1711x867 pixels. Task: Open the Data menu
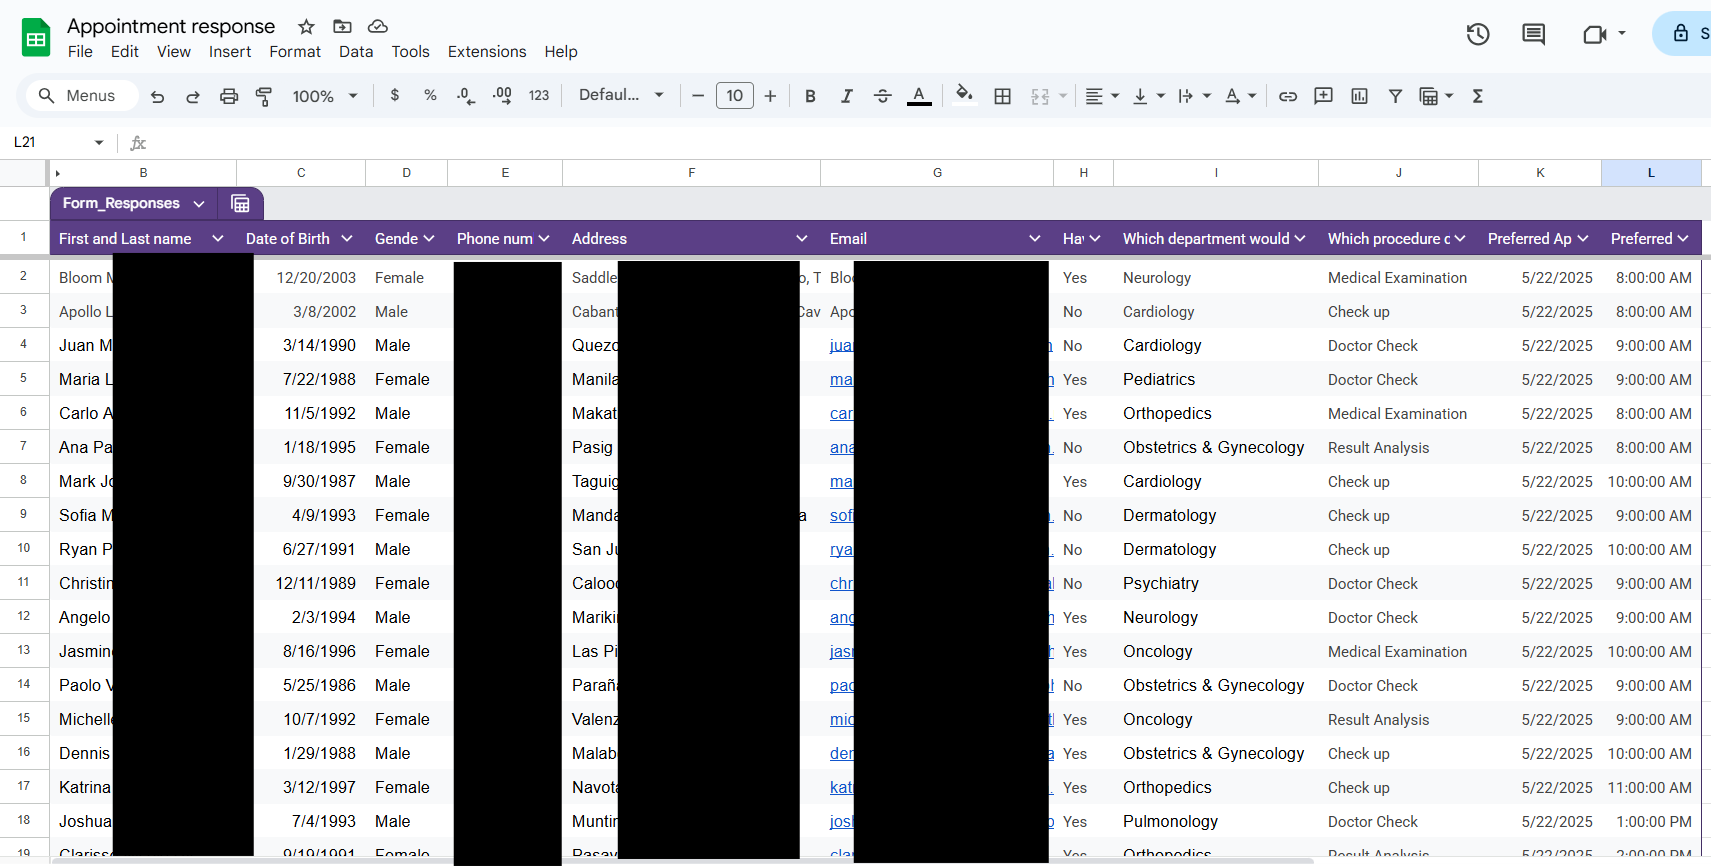[356, 52]
